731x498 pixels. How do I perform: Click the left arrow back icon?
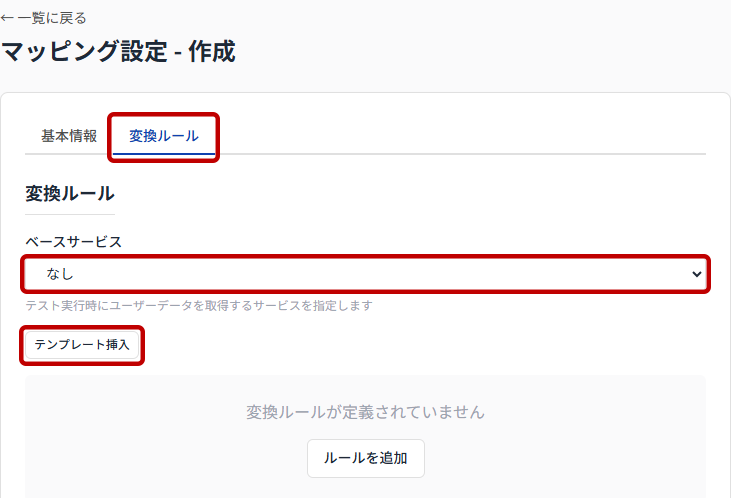click(7, 18)
